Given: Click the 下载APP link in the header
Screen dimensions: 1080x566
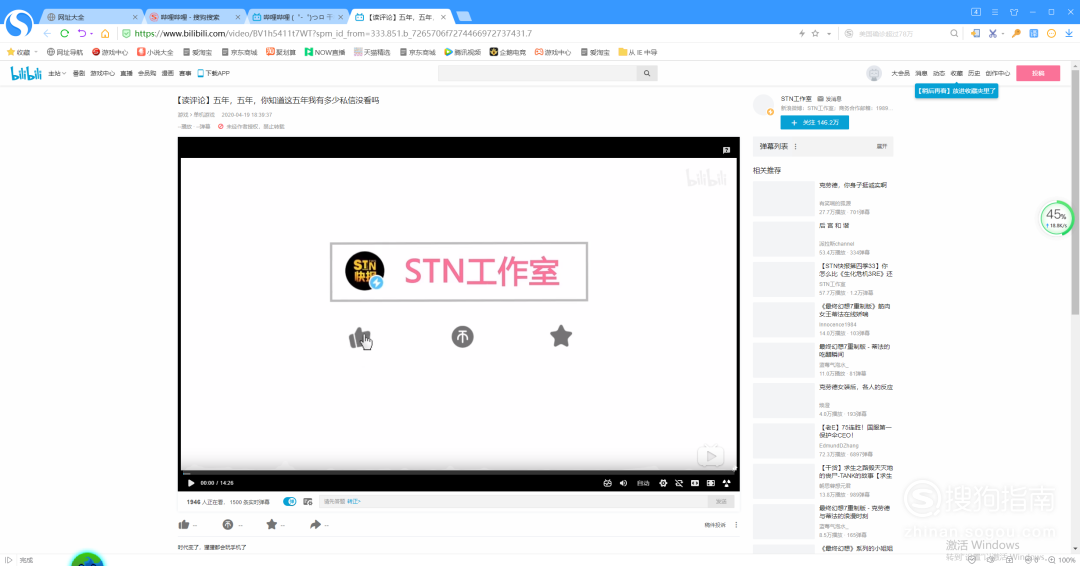Looking at the screenshot, I should (x=214, y=73).
